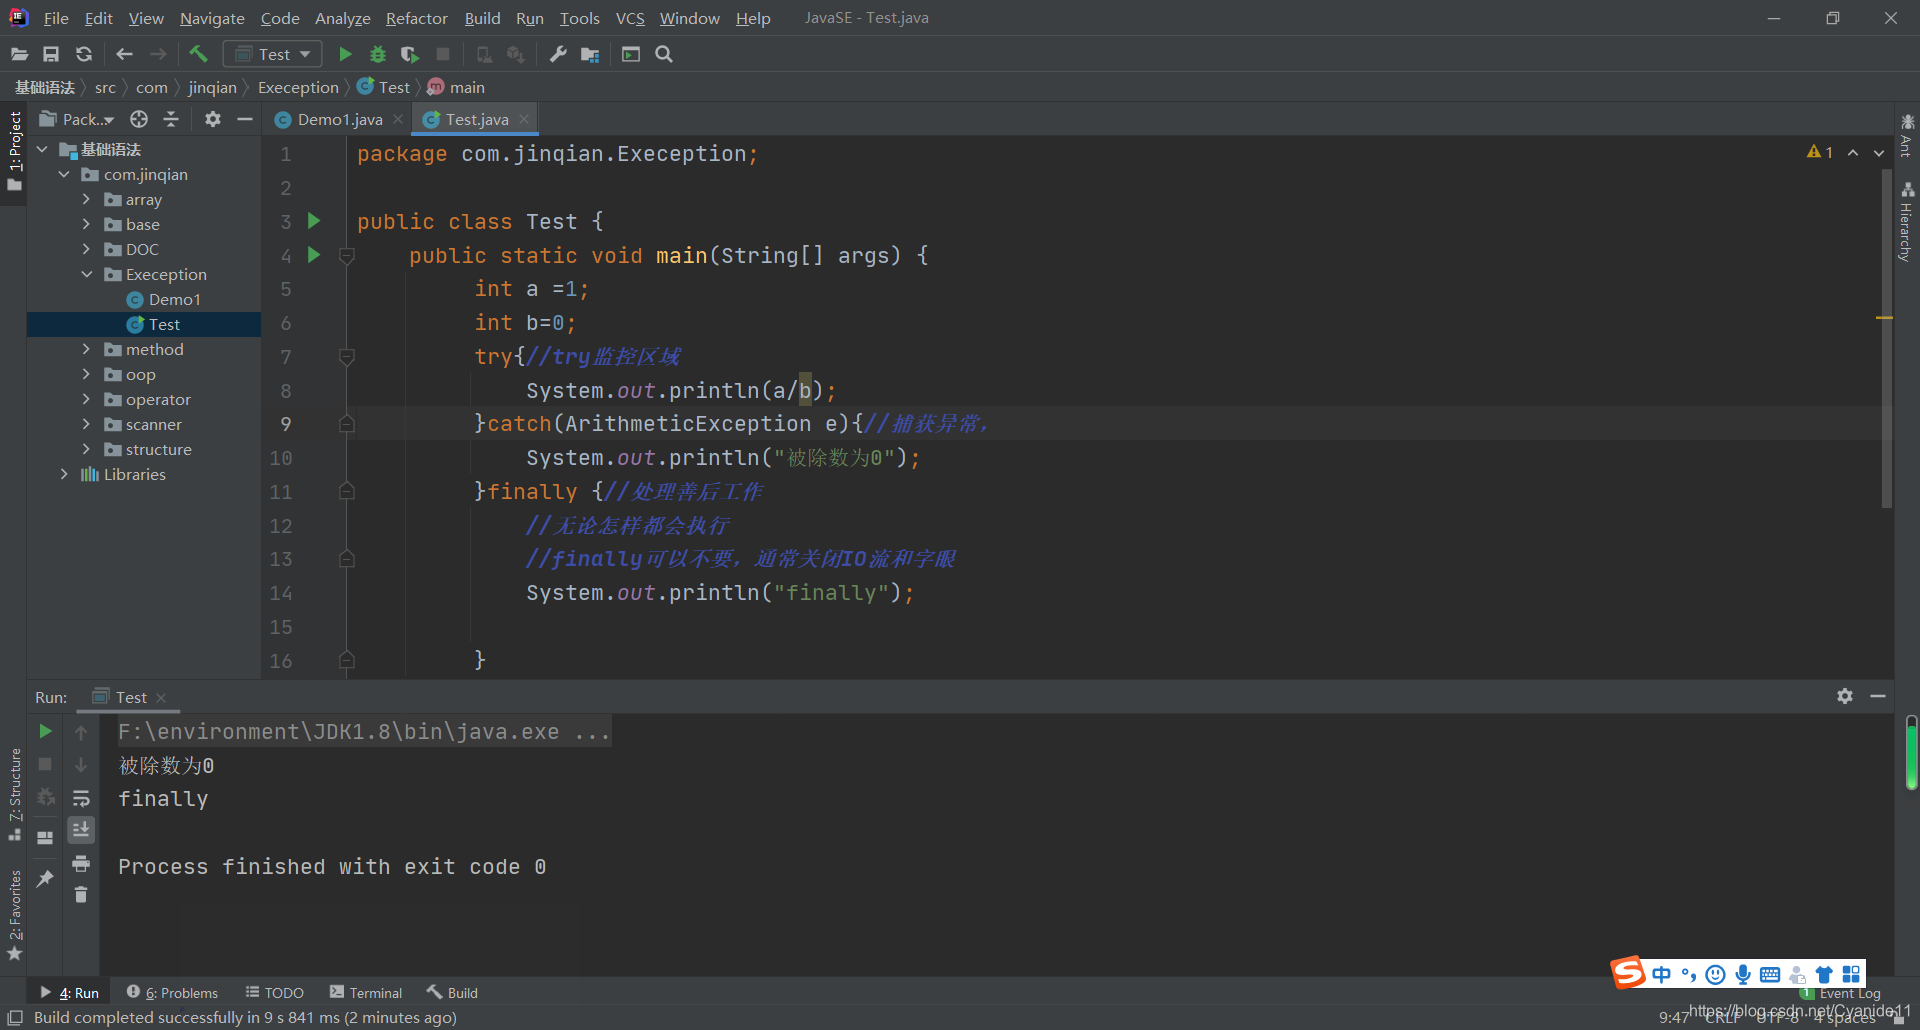Expand the Libraries node

click(64, 474)
